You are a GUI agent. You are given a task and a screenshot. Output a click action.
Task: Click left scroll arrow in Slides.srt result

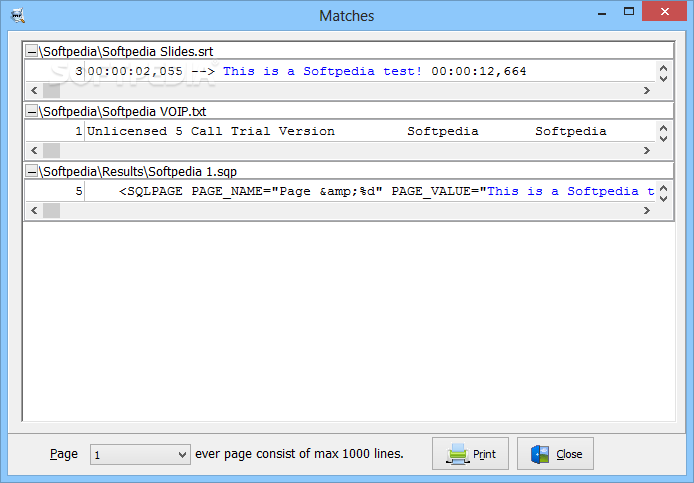(x=34, y=91)
